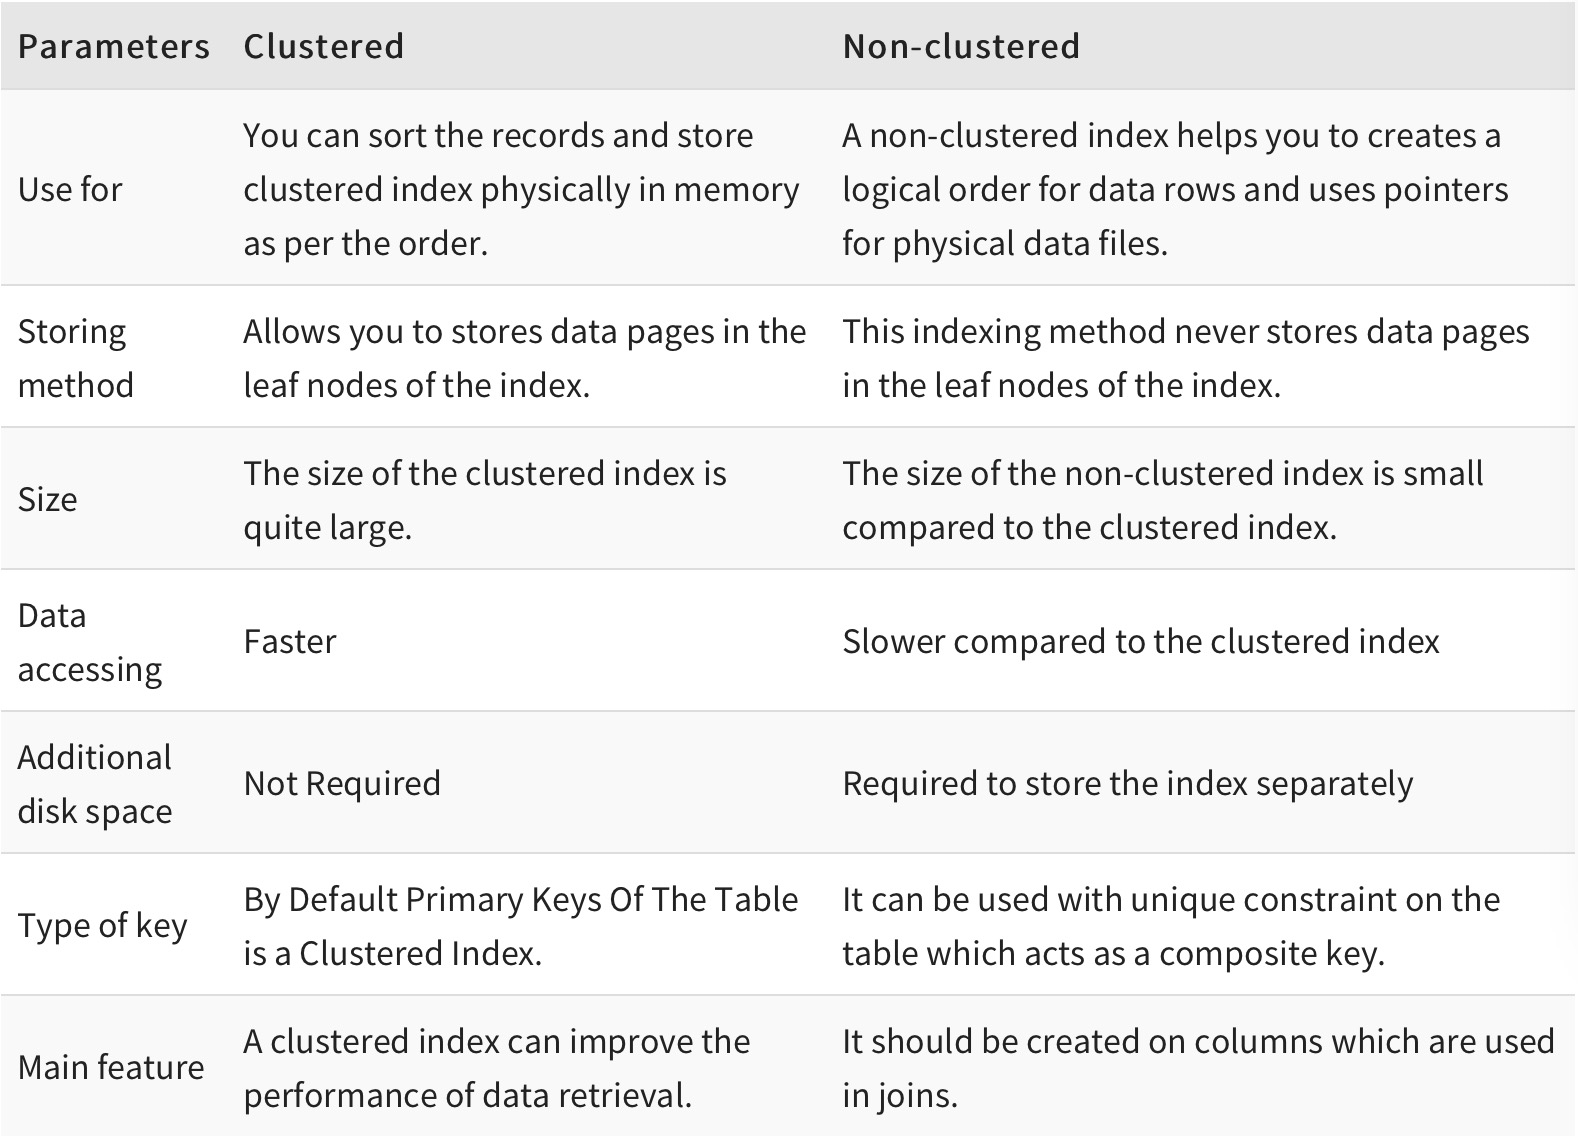Click the 'Data accessing' row label
Image resolution: width=1578 pixels, height=1138 pixels.
click(x=90, y=642)
